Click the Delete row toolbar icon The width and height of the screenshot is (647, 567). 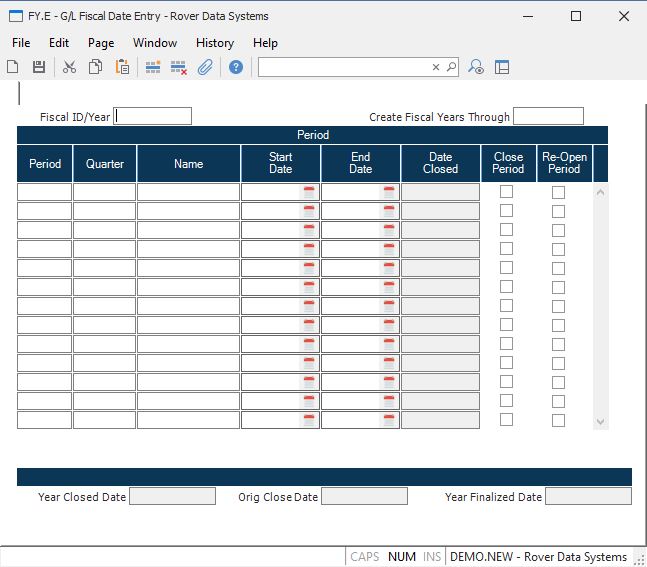179,67
